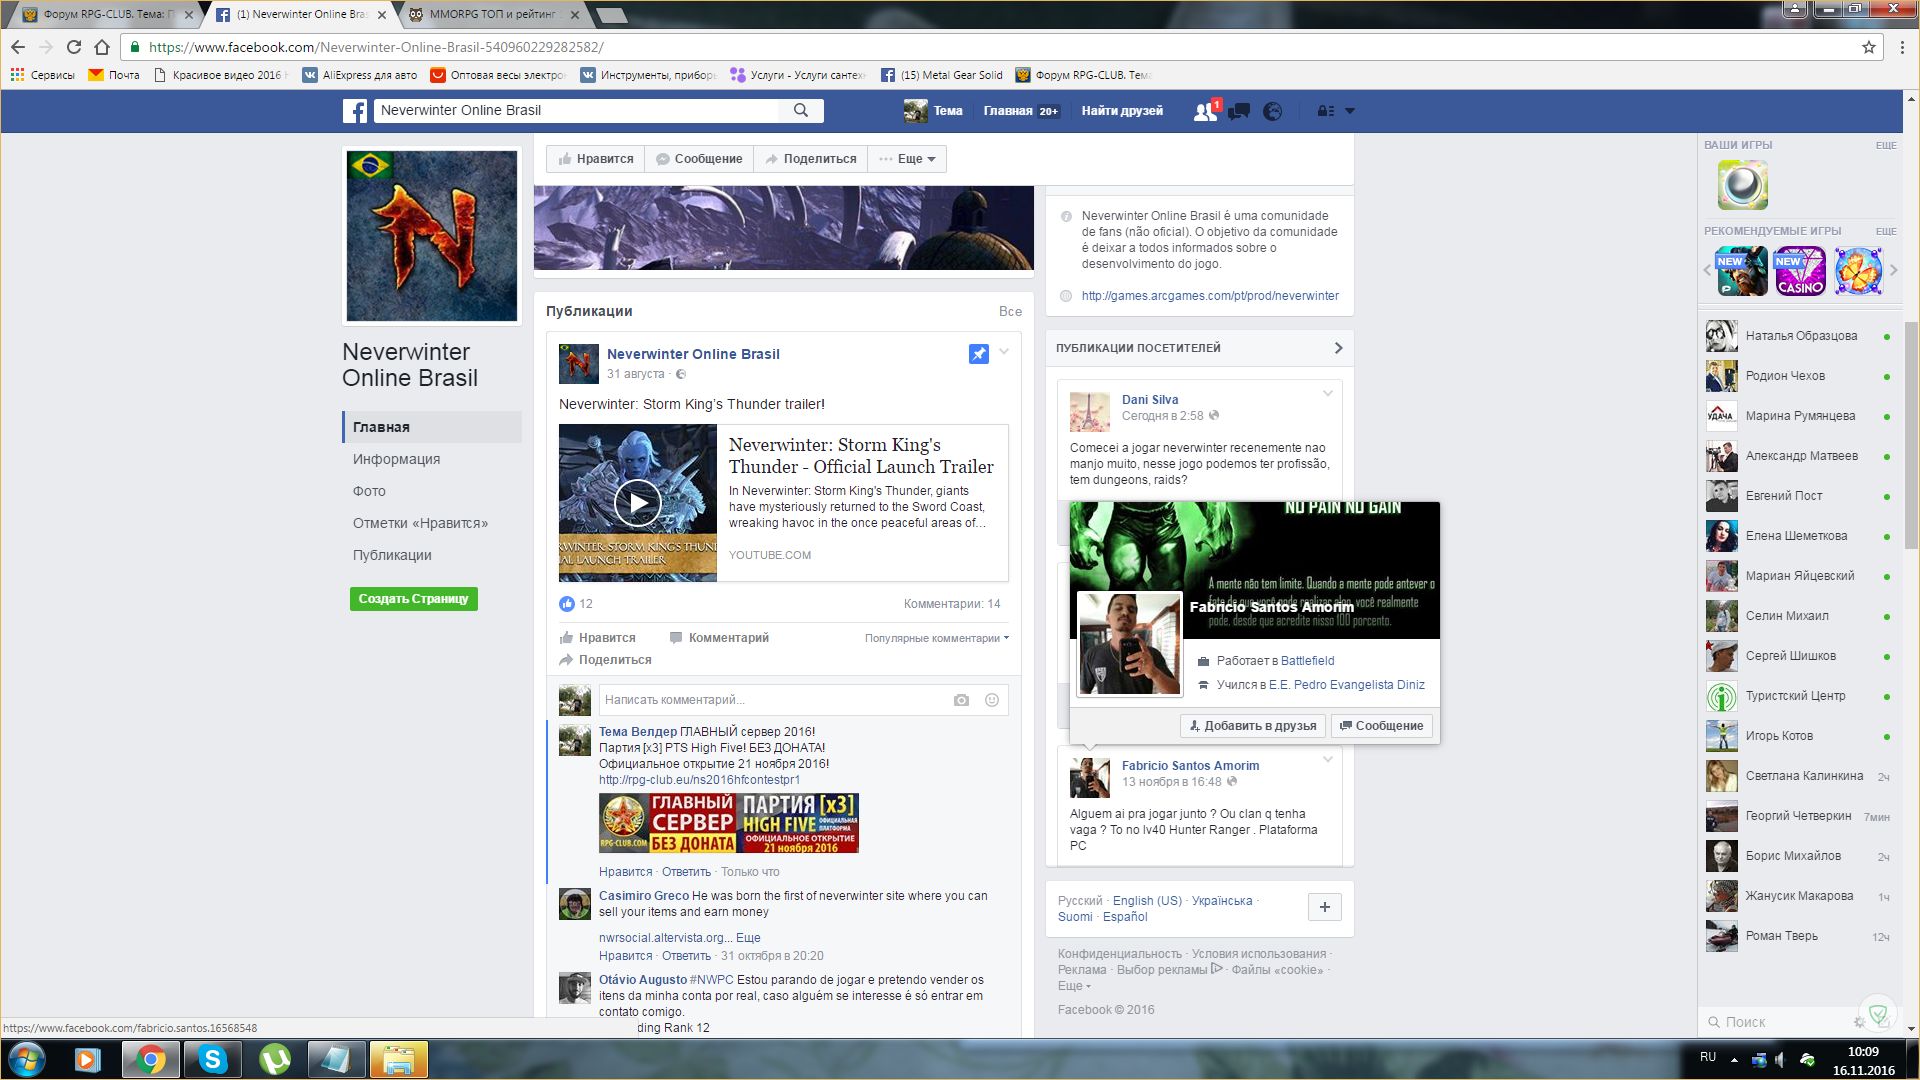Open Популярные комментарии sort dropdown
This screenshot has height=1080, width=1920.
937,638
